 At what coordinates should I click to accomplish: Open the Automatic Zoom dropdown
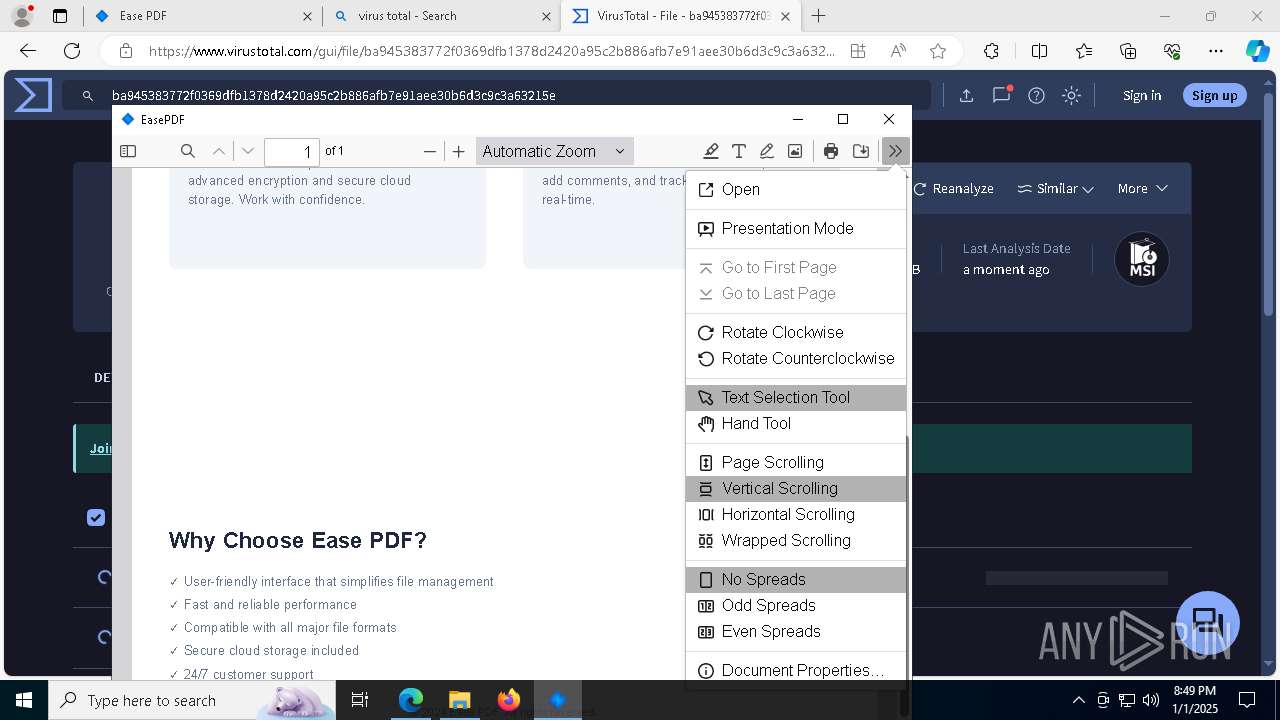554,151
